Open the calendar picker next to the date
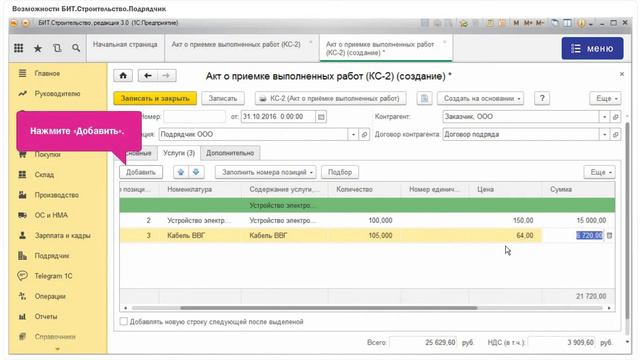This screenshot has width=640, height=360. (321, 117)
